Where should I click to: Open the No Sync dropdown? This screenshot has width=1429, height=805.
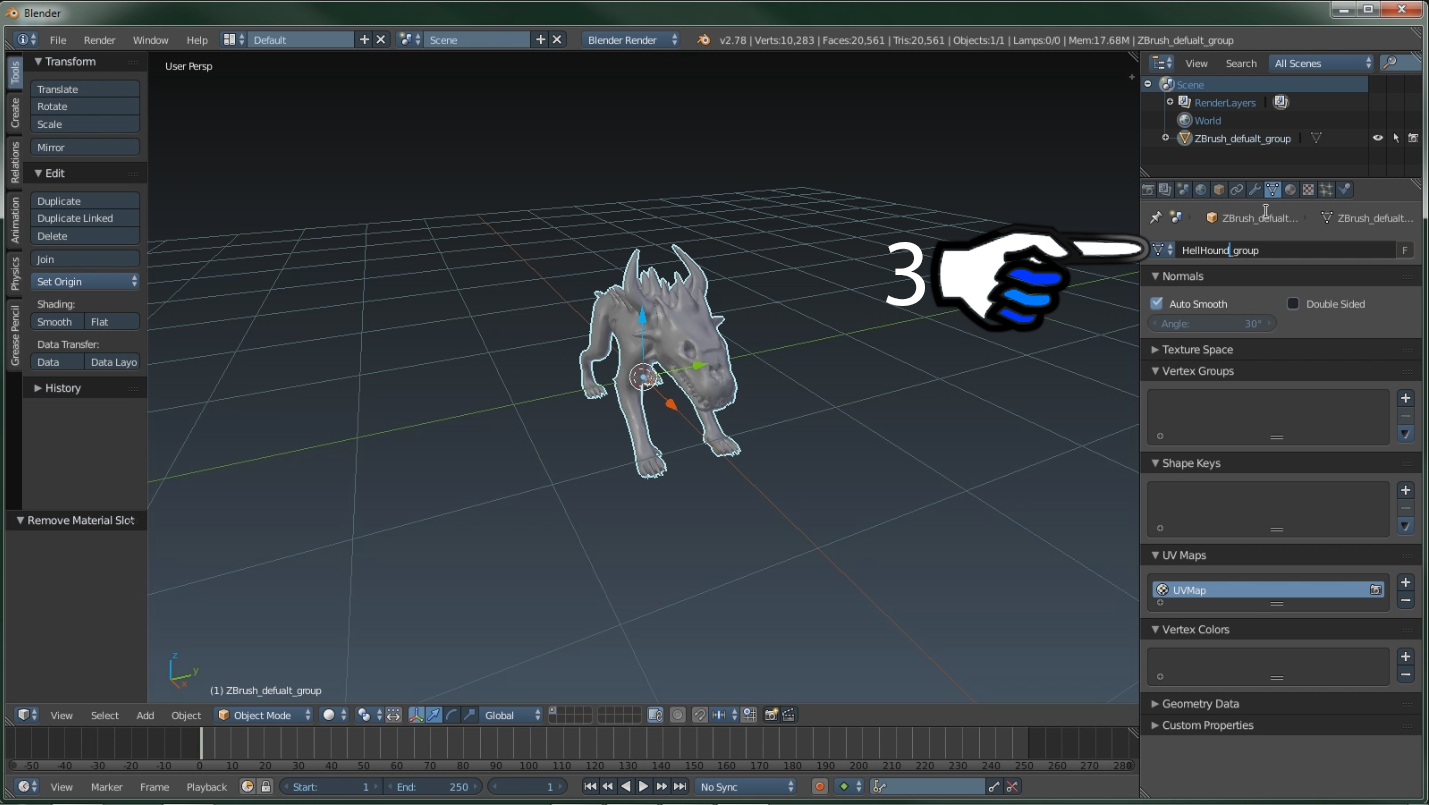click(x=746, y=787)
